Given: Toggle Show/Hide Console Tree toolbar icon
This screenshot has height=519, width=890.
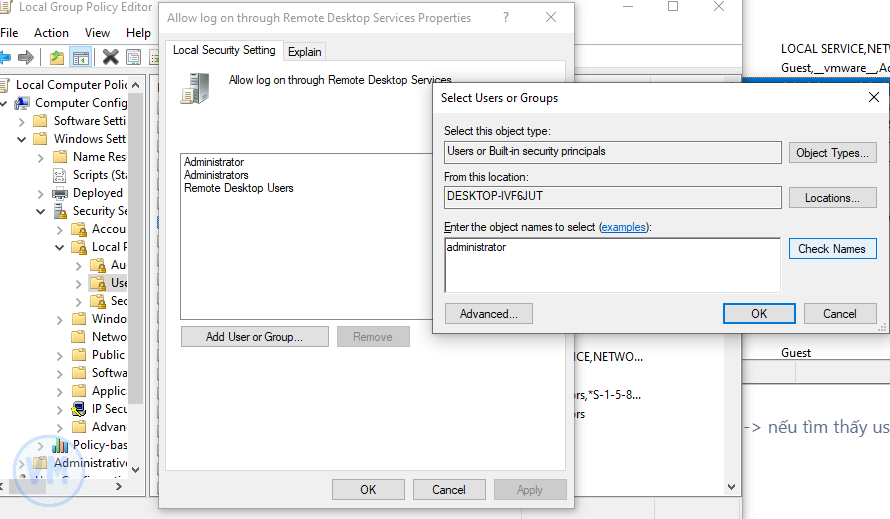Looking at the screenshot, I should click(x=81, y=57).
